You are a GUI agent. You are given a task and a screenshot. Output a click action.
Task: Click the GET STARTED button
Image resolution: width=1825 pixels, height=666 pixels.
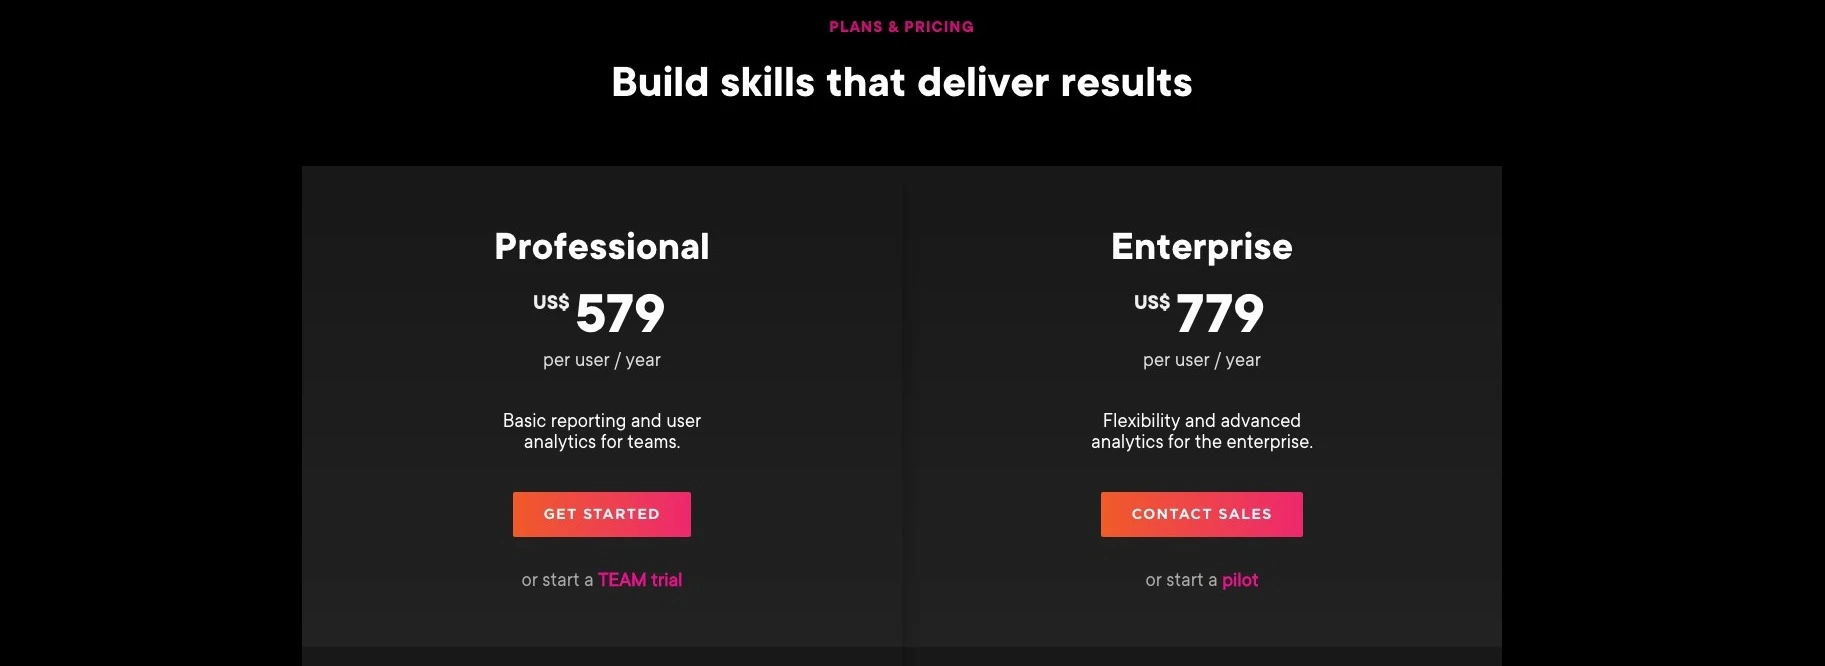pos(602,514)
